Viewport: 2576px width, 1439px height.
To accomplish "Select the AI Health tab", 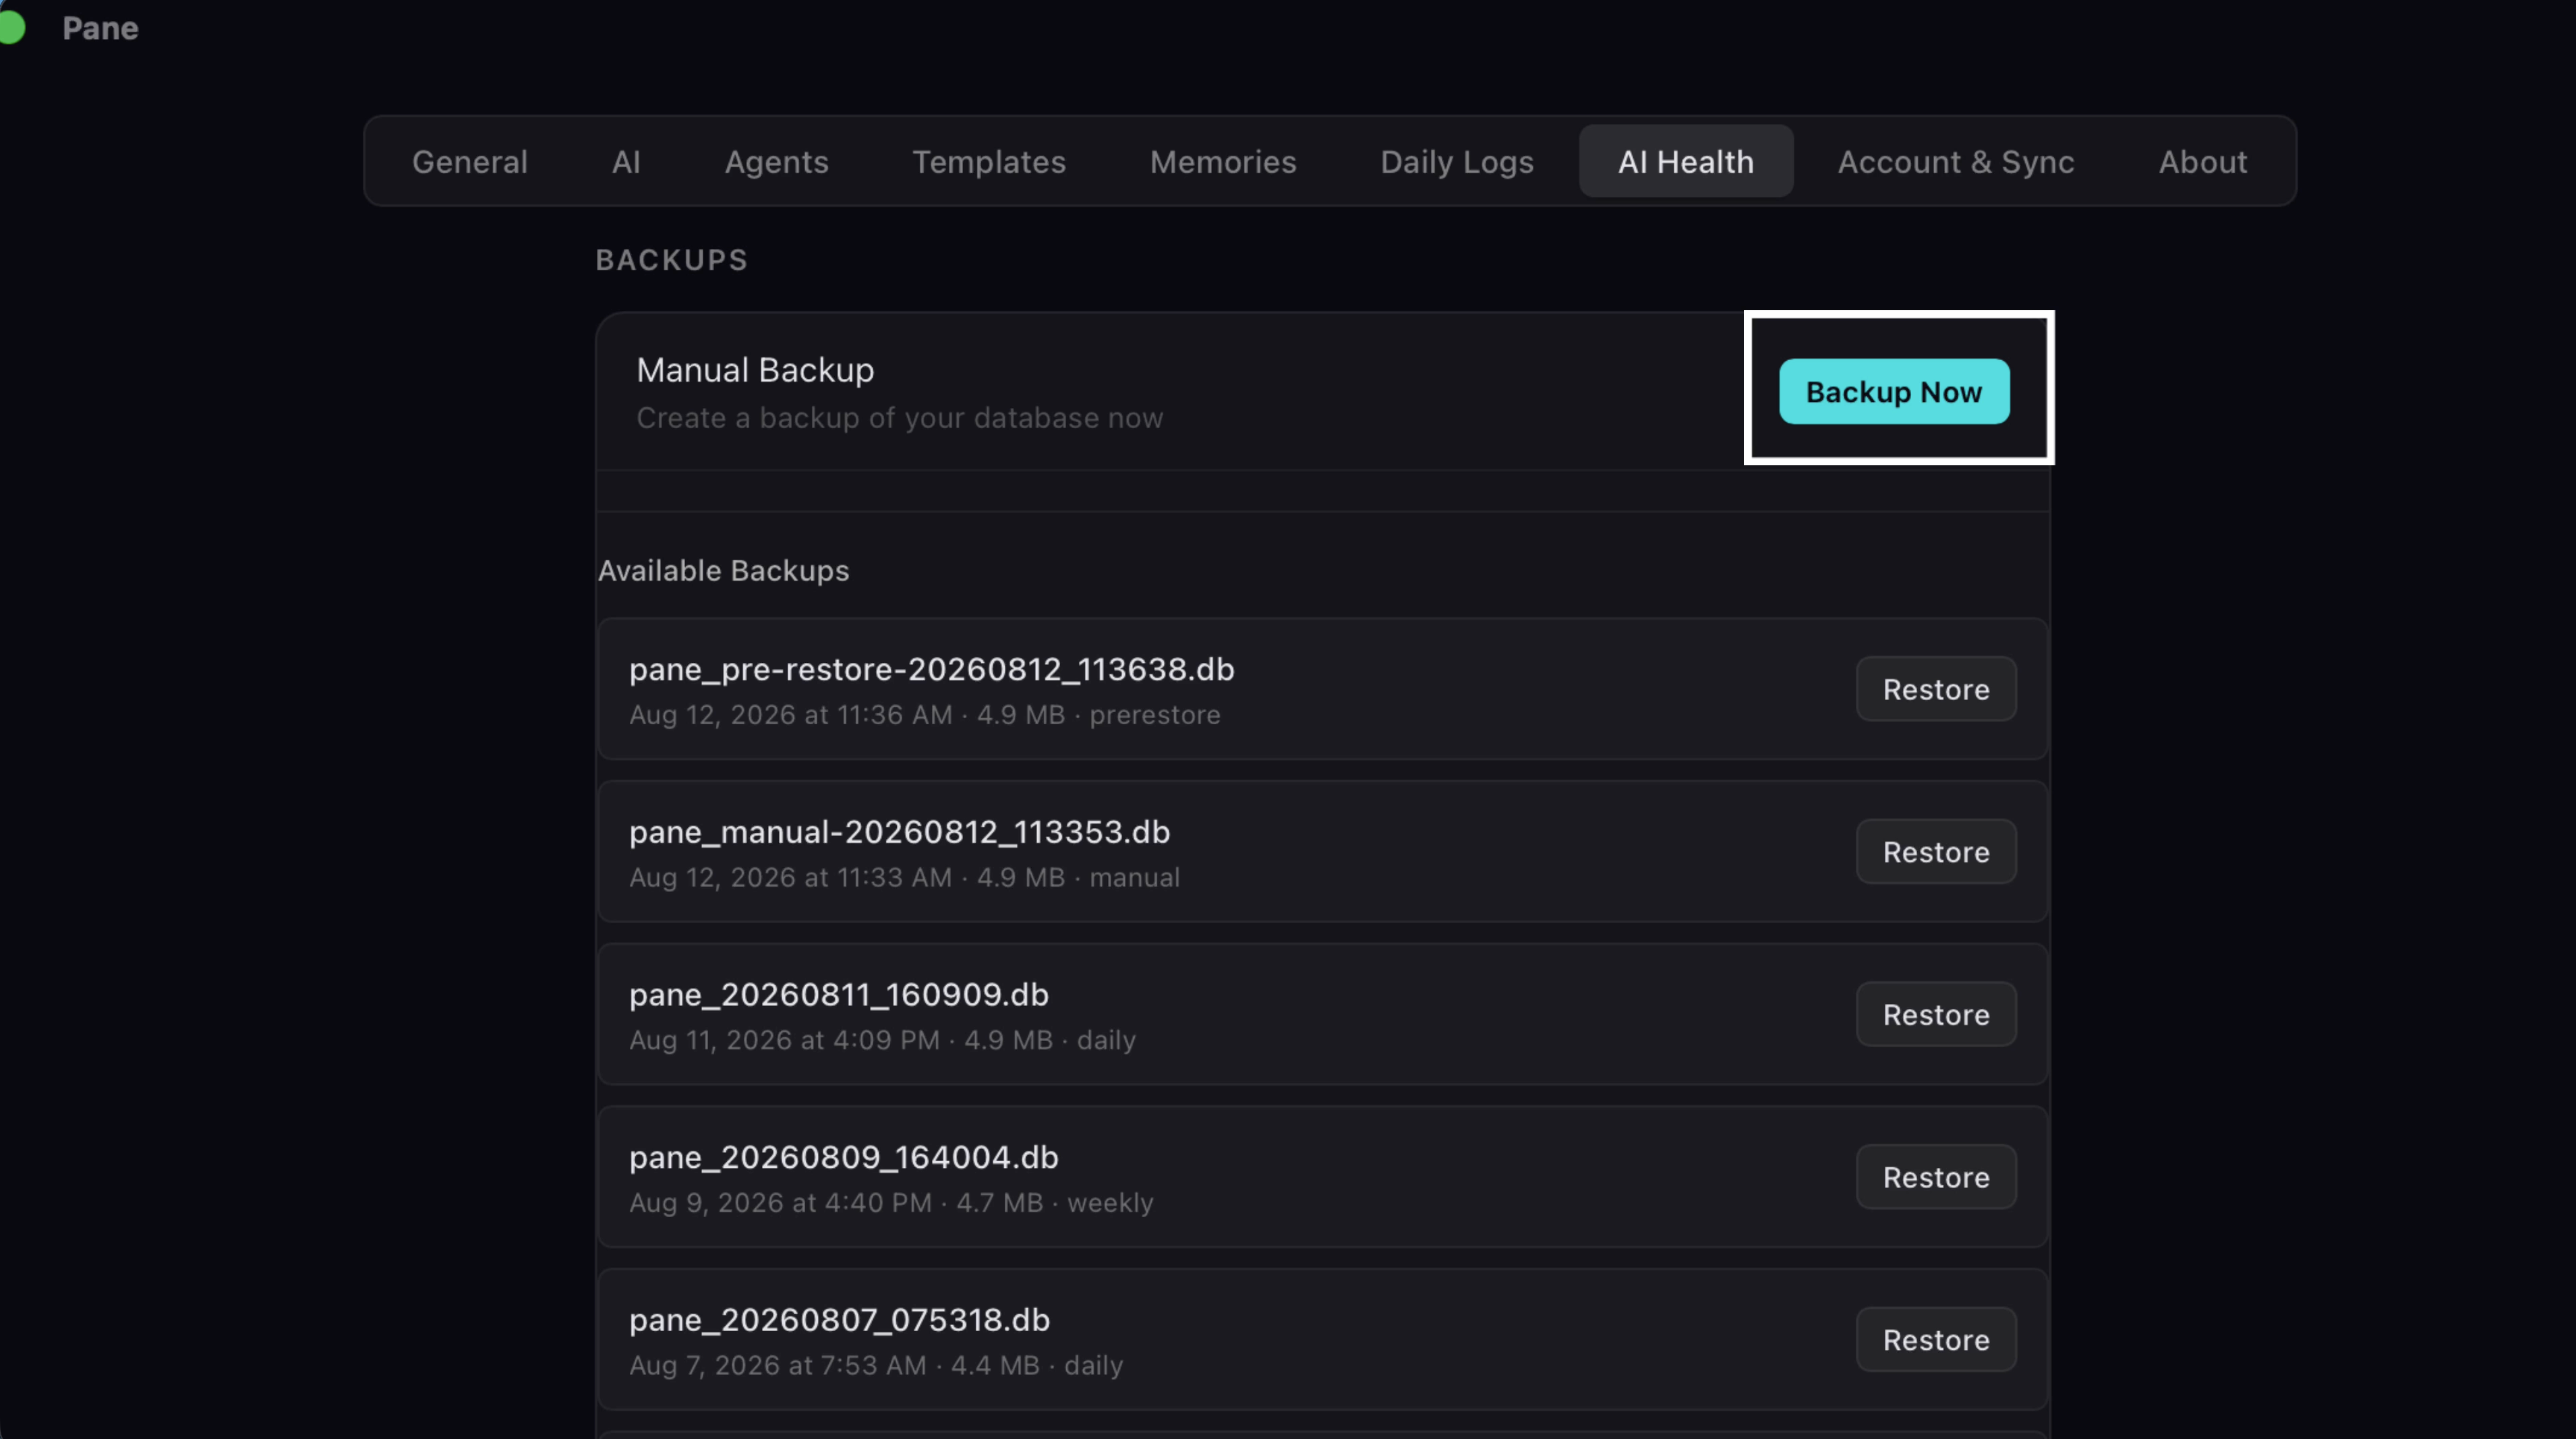I will (x=1685, y=161).
